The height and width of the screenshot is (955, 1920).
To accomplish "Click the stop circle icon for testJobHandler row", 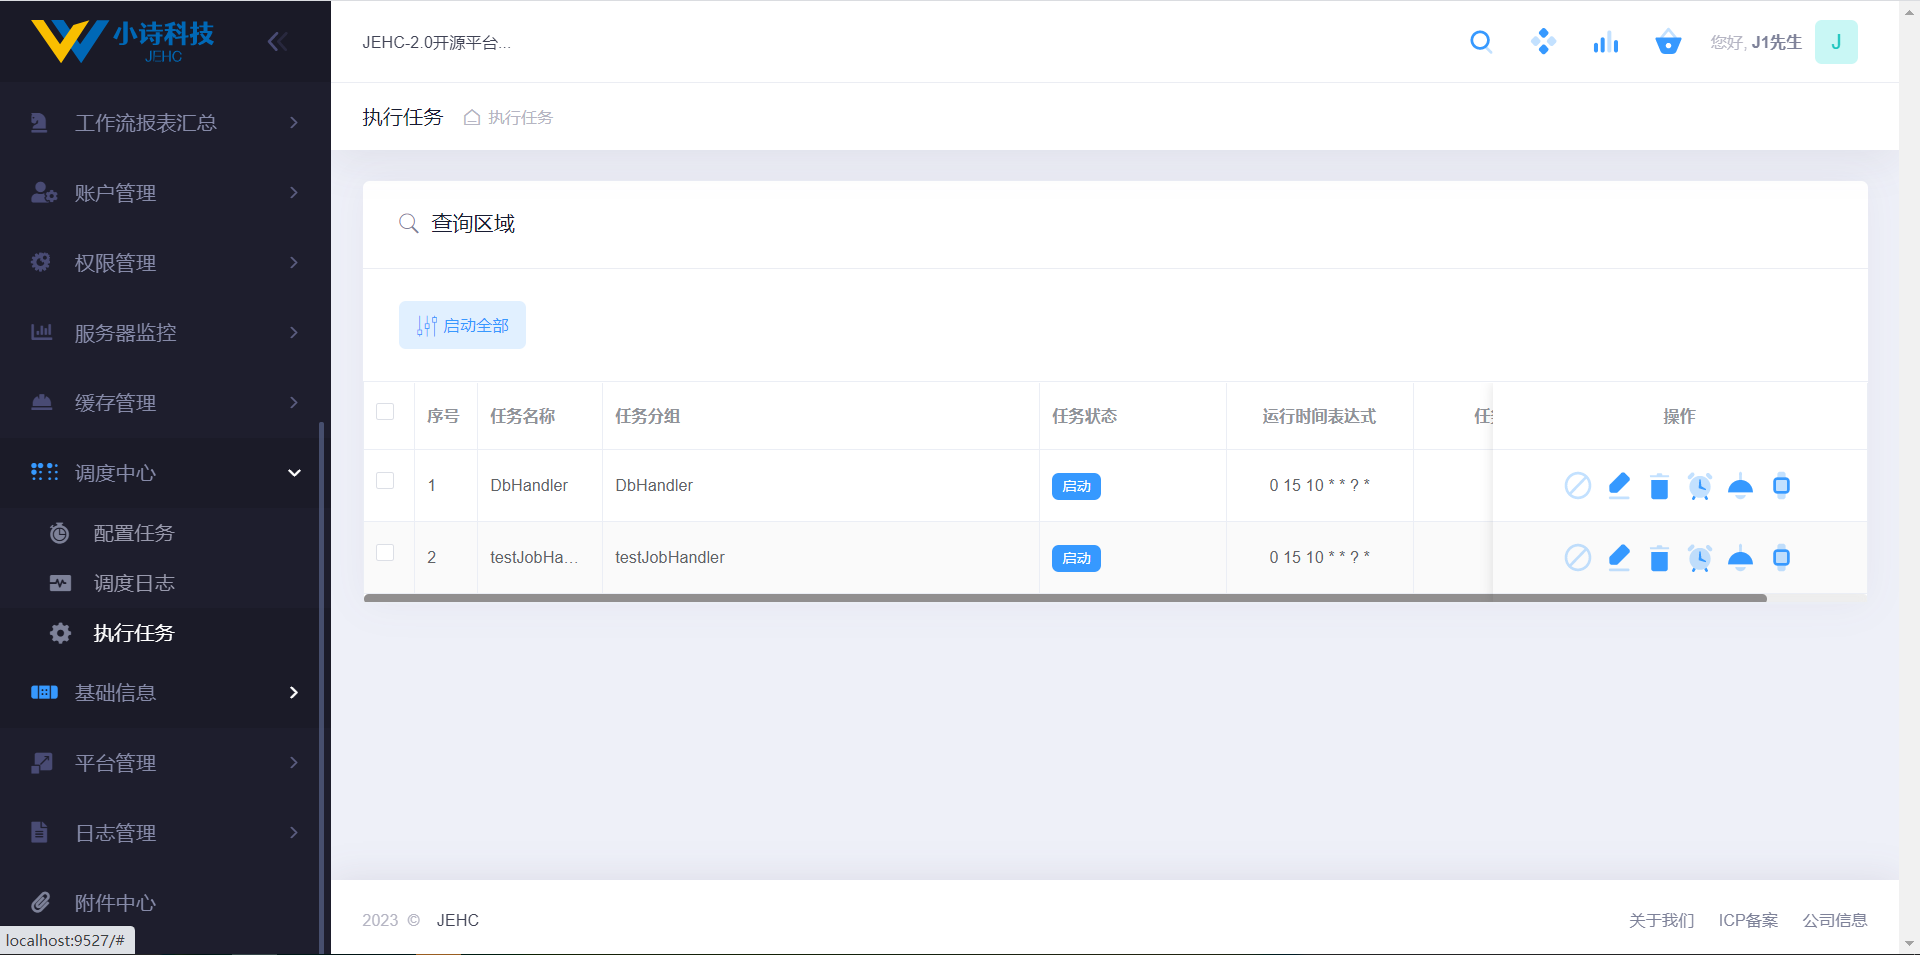I will click(1577, 558).
